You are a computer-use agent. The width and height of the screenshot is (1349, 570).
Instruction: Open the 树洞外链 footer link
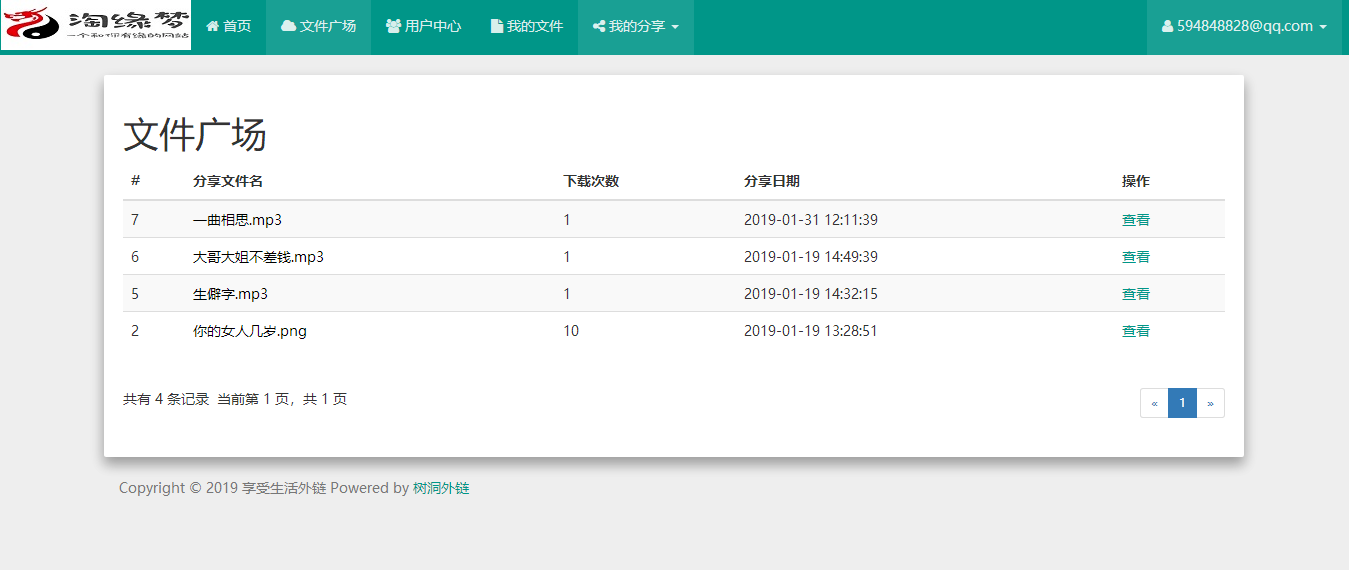click(x=441, y=488)
